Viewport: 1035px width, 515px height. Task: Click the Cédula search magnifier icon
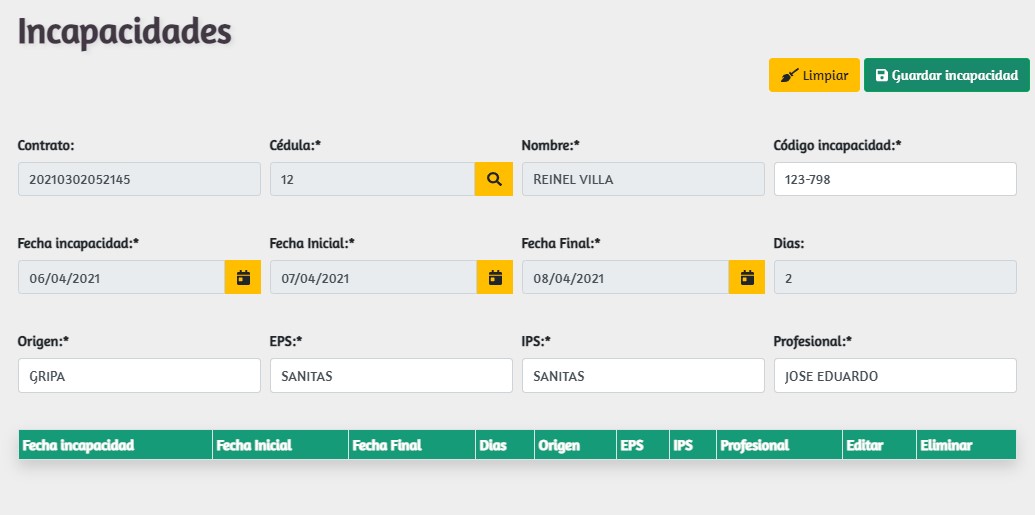pos(493,179)
